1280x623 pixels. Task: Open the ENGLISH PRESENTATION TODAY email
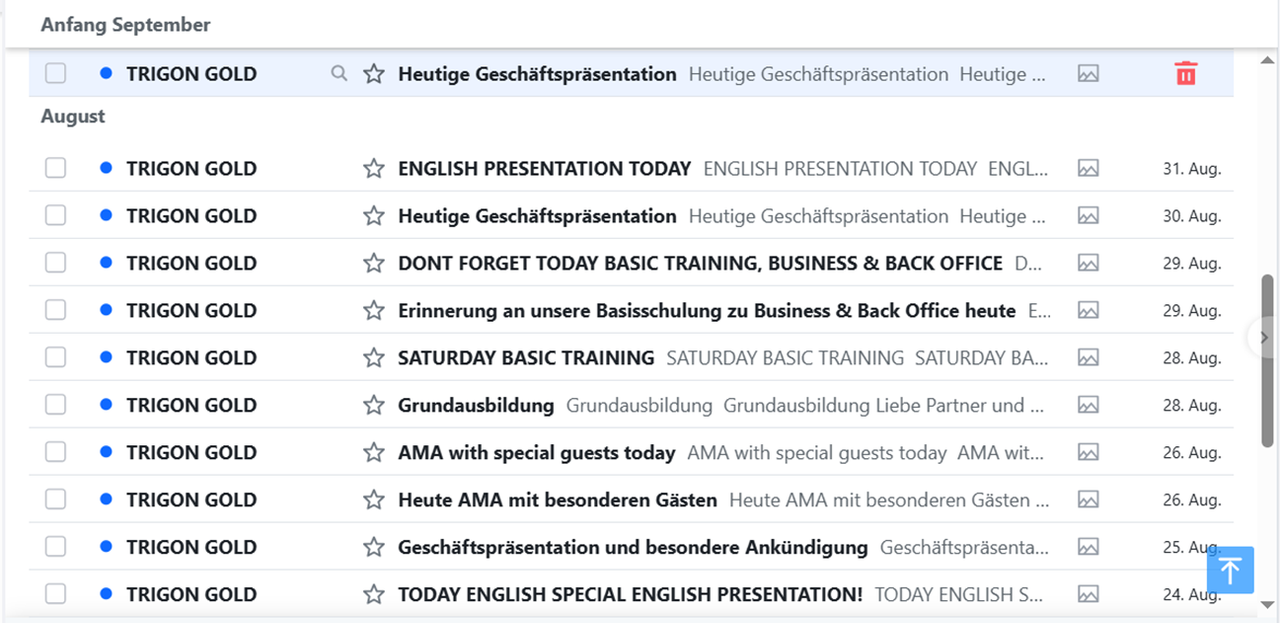pos(544,168)
